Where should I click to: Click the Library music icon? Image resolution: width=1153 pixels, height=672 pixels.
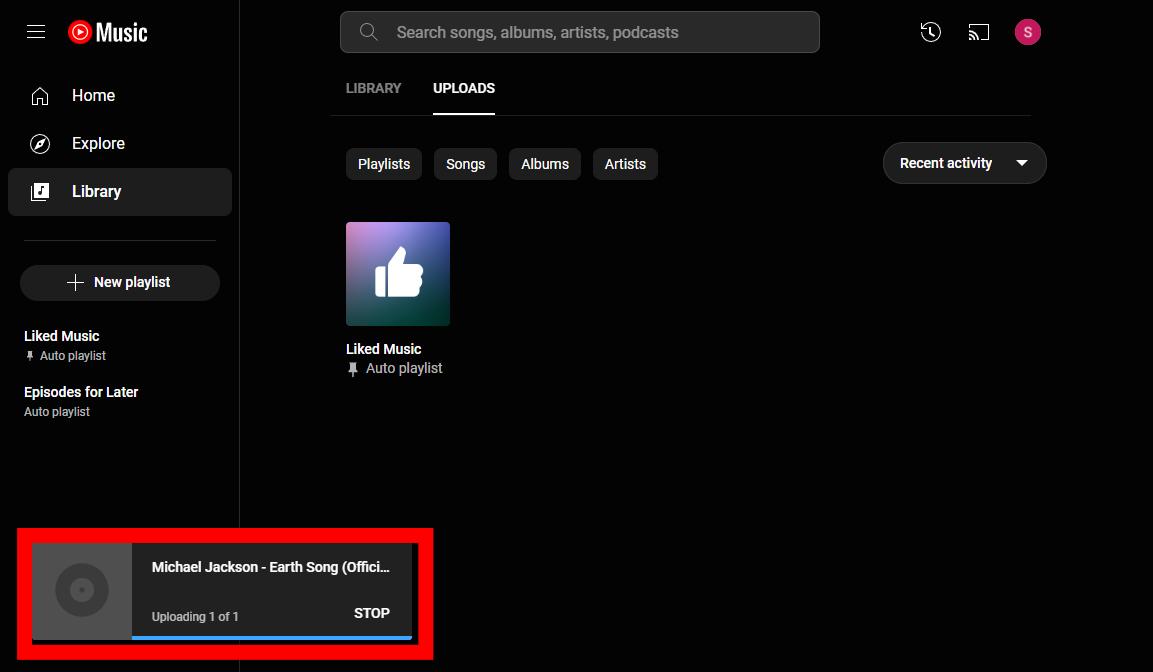pos(40,192)
